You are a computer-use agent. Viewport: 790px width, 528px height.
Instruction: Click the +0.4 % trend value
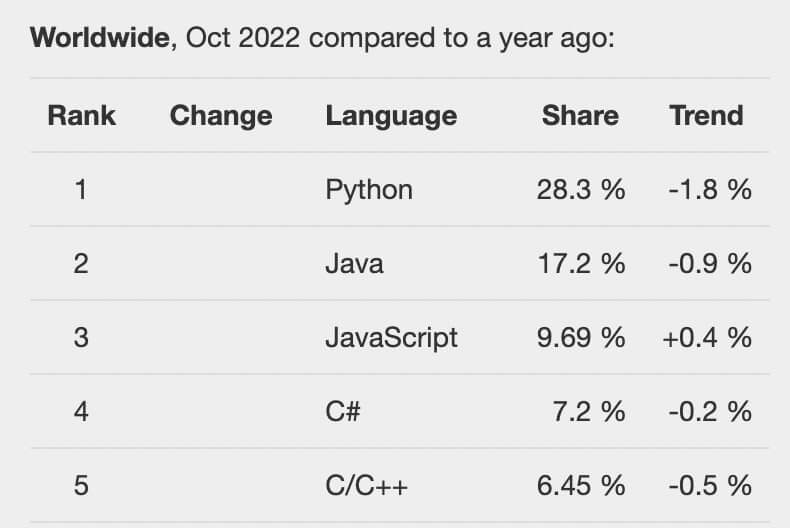pos(707,338)
